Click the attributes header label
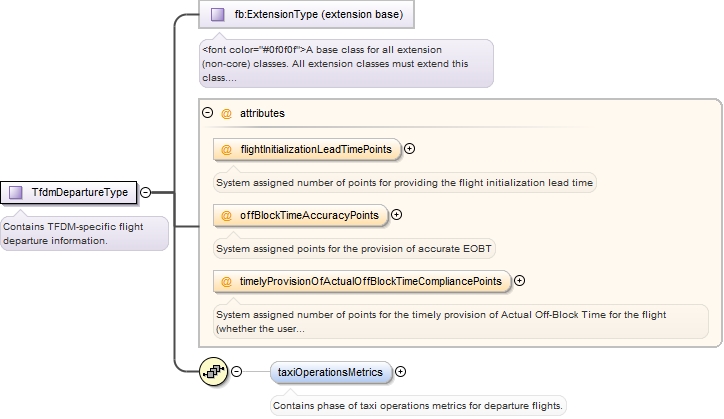 (x=262, y=113)
